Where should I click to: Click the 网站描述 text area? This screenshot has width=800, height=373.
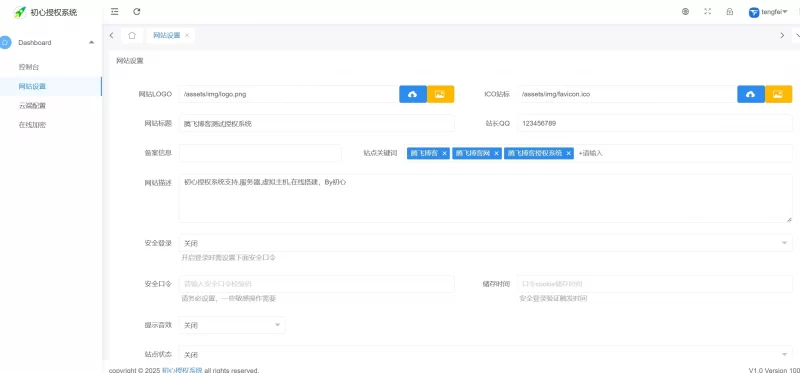[x=485, y=198]
